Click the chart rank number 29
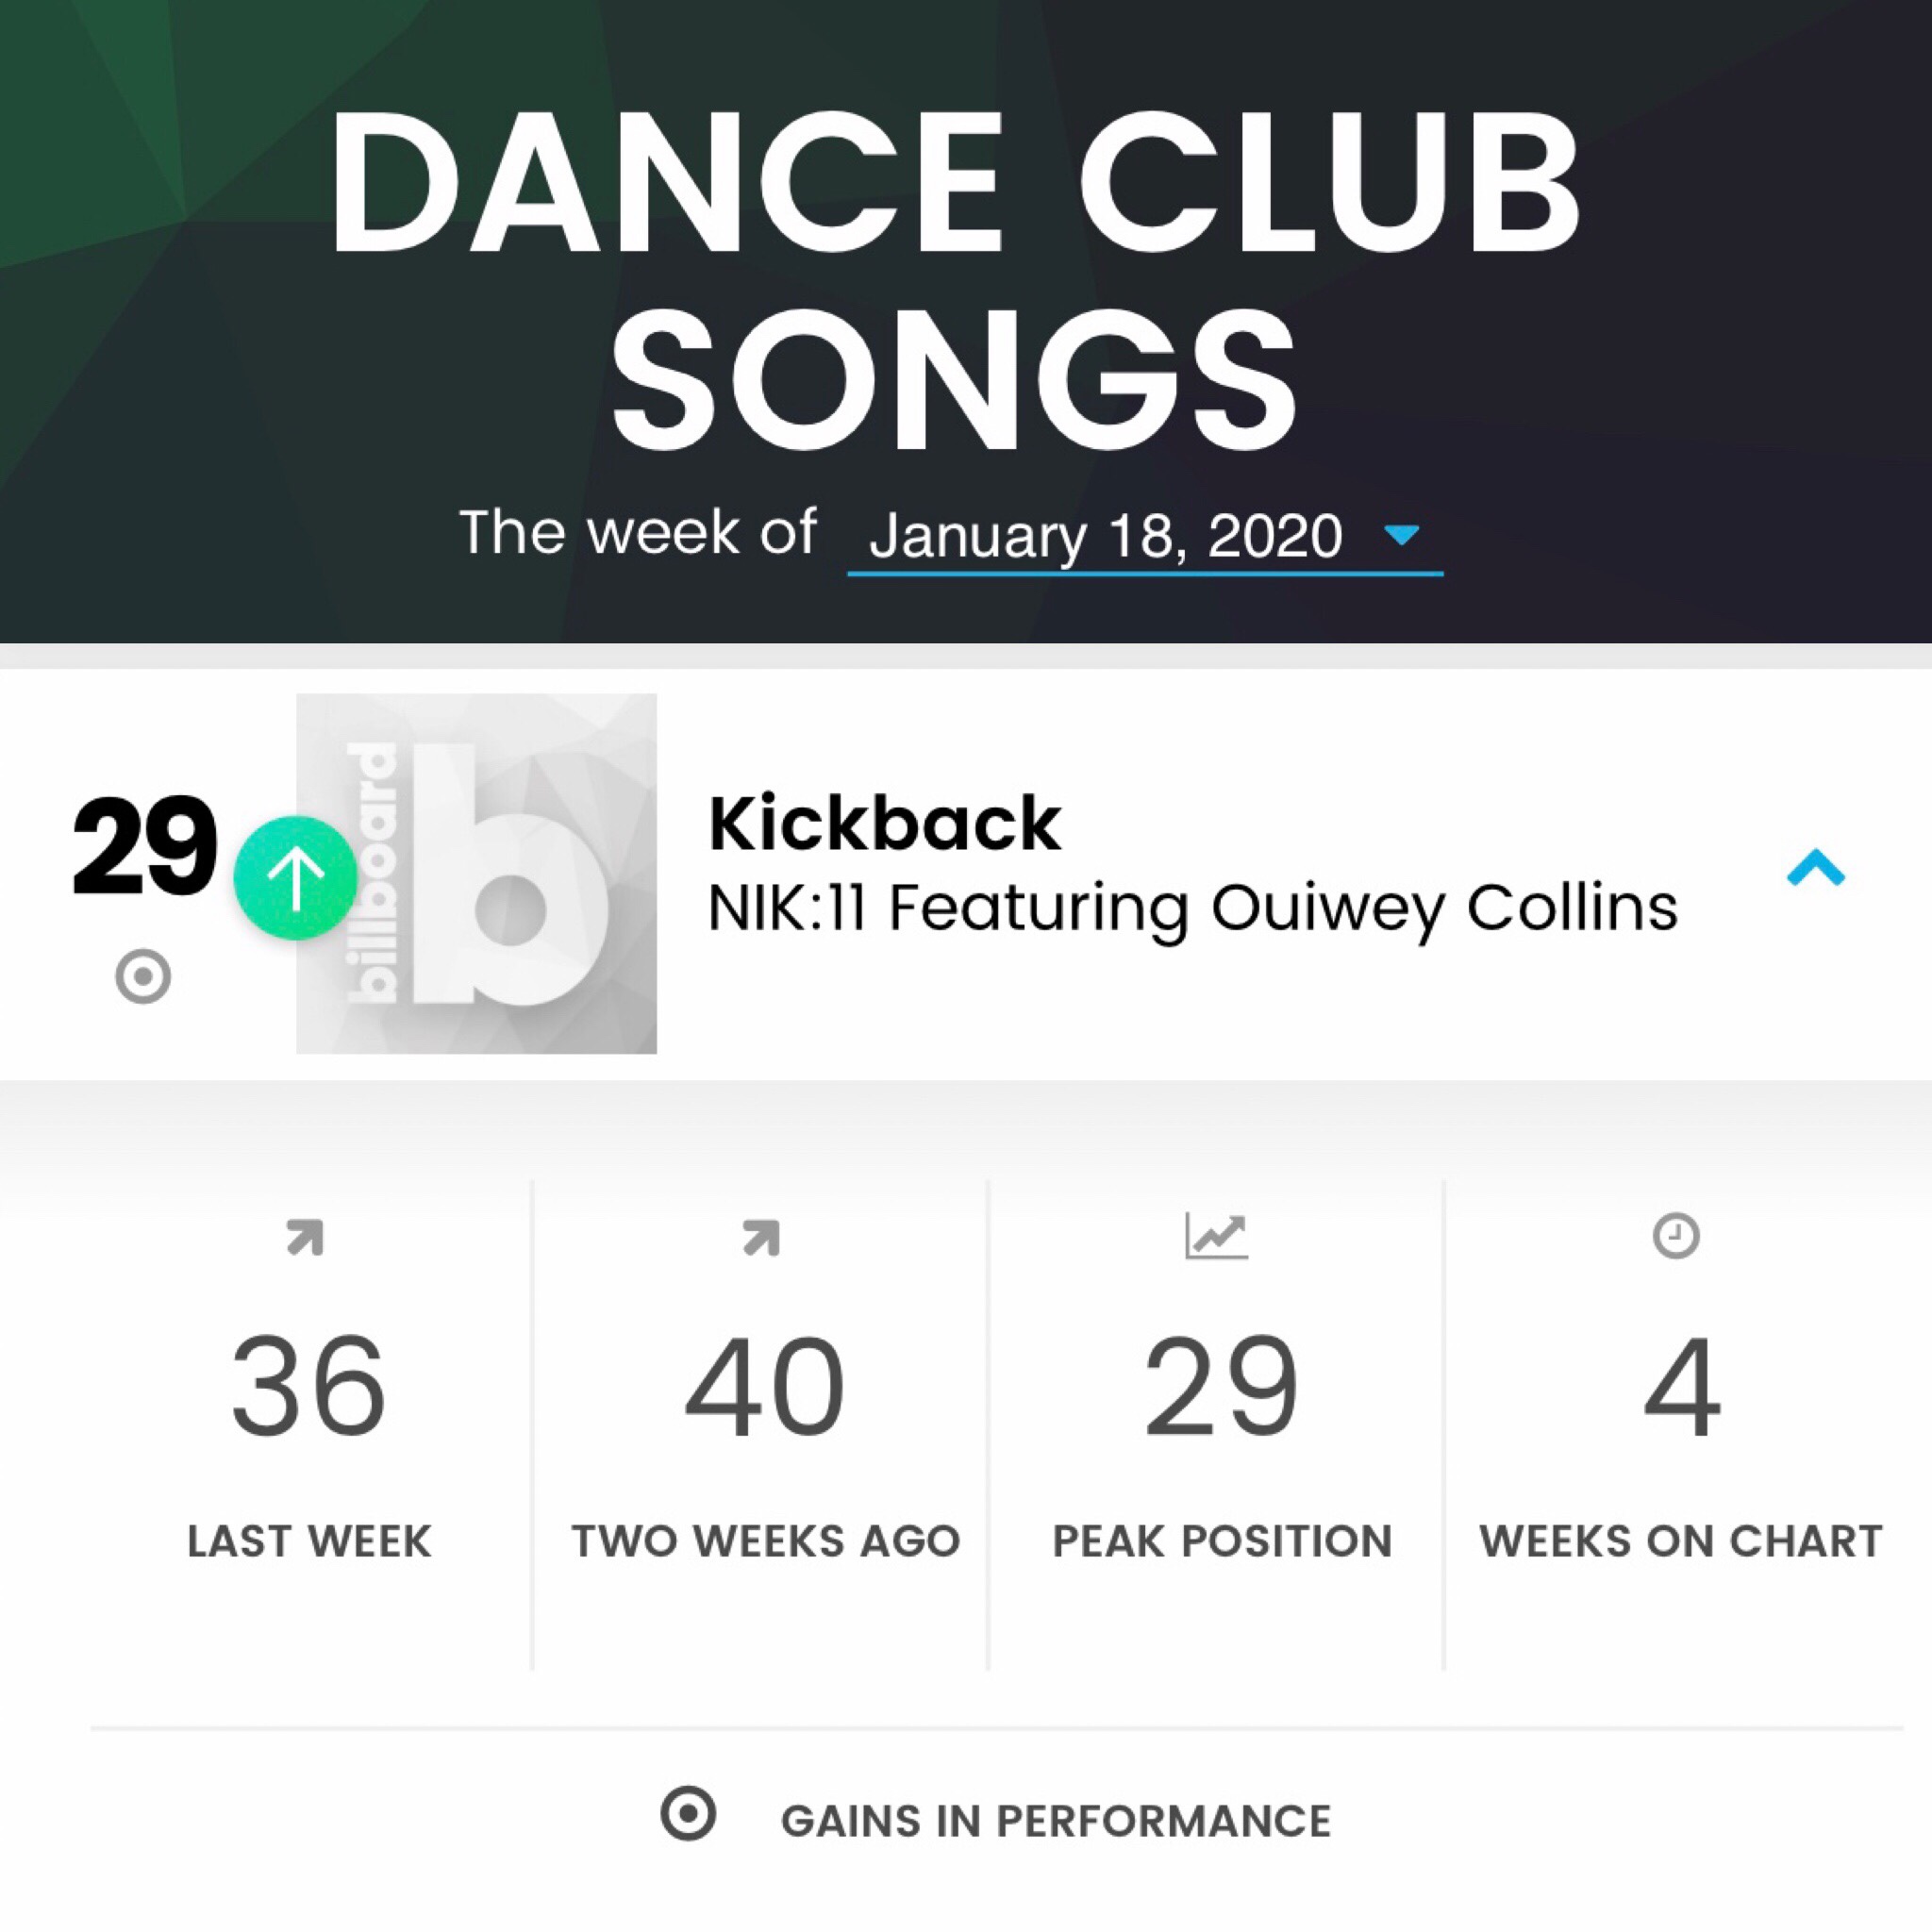 (x=145, y=847)
